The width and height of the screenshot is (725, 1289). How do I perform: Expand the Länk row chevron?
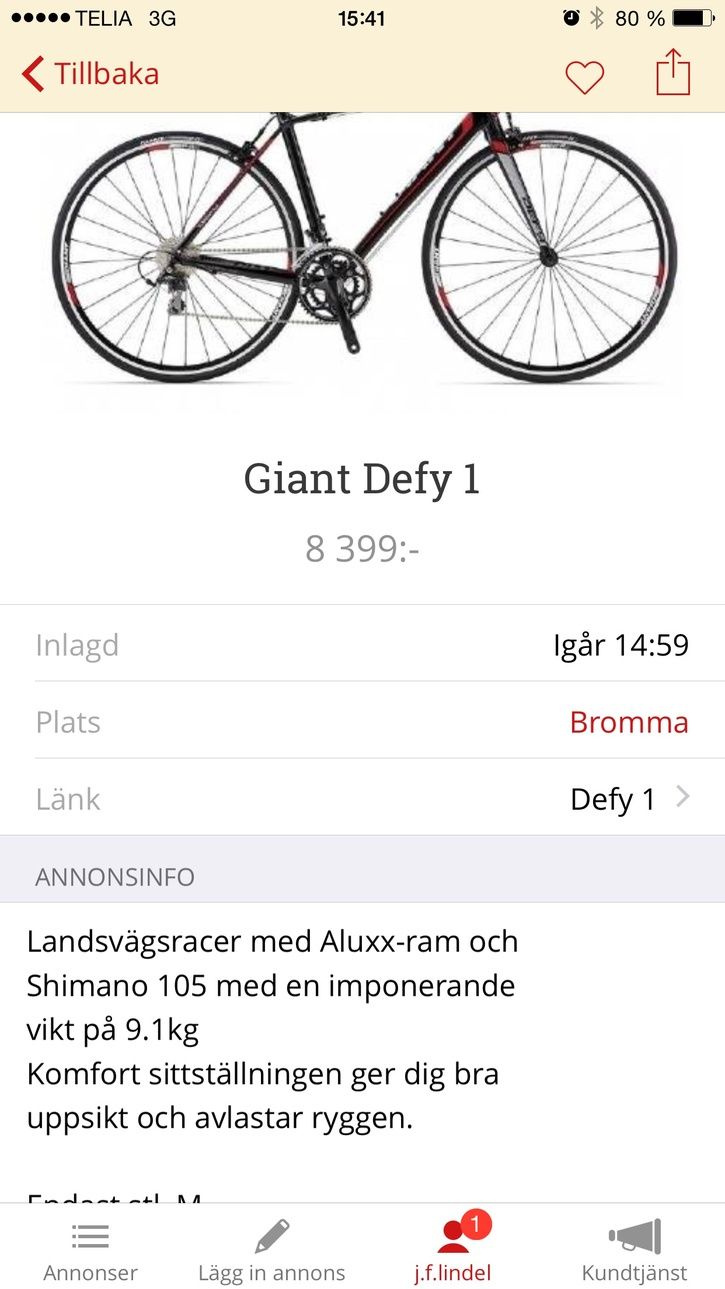(683, 797)
